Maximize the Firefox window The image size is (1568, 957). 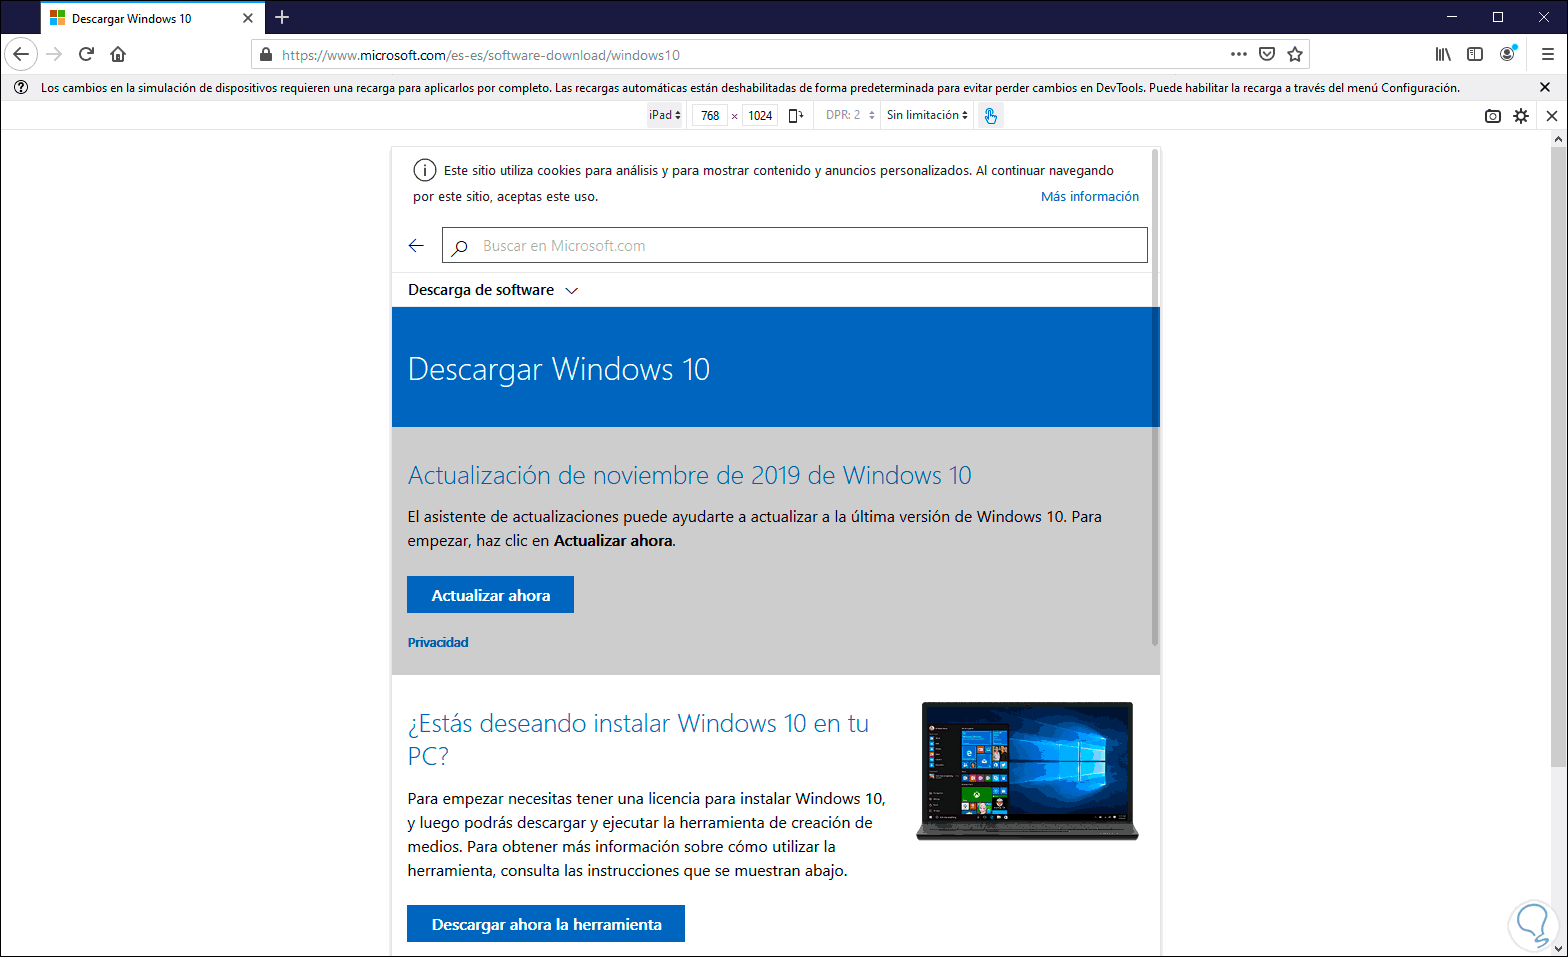click(x=1498, y=17)
